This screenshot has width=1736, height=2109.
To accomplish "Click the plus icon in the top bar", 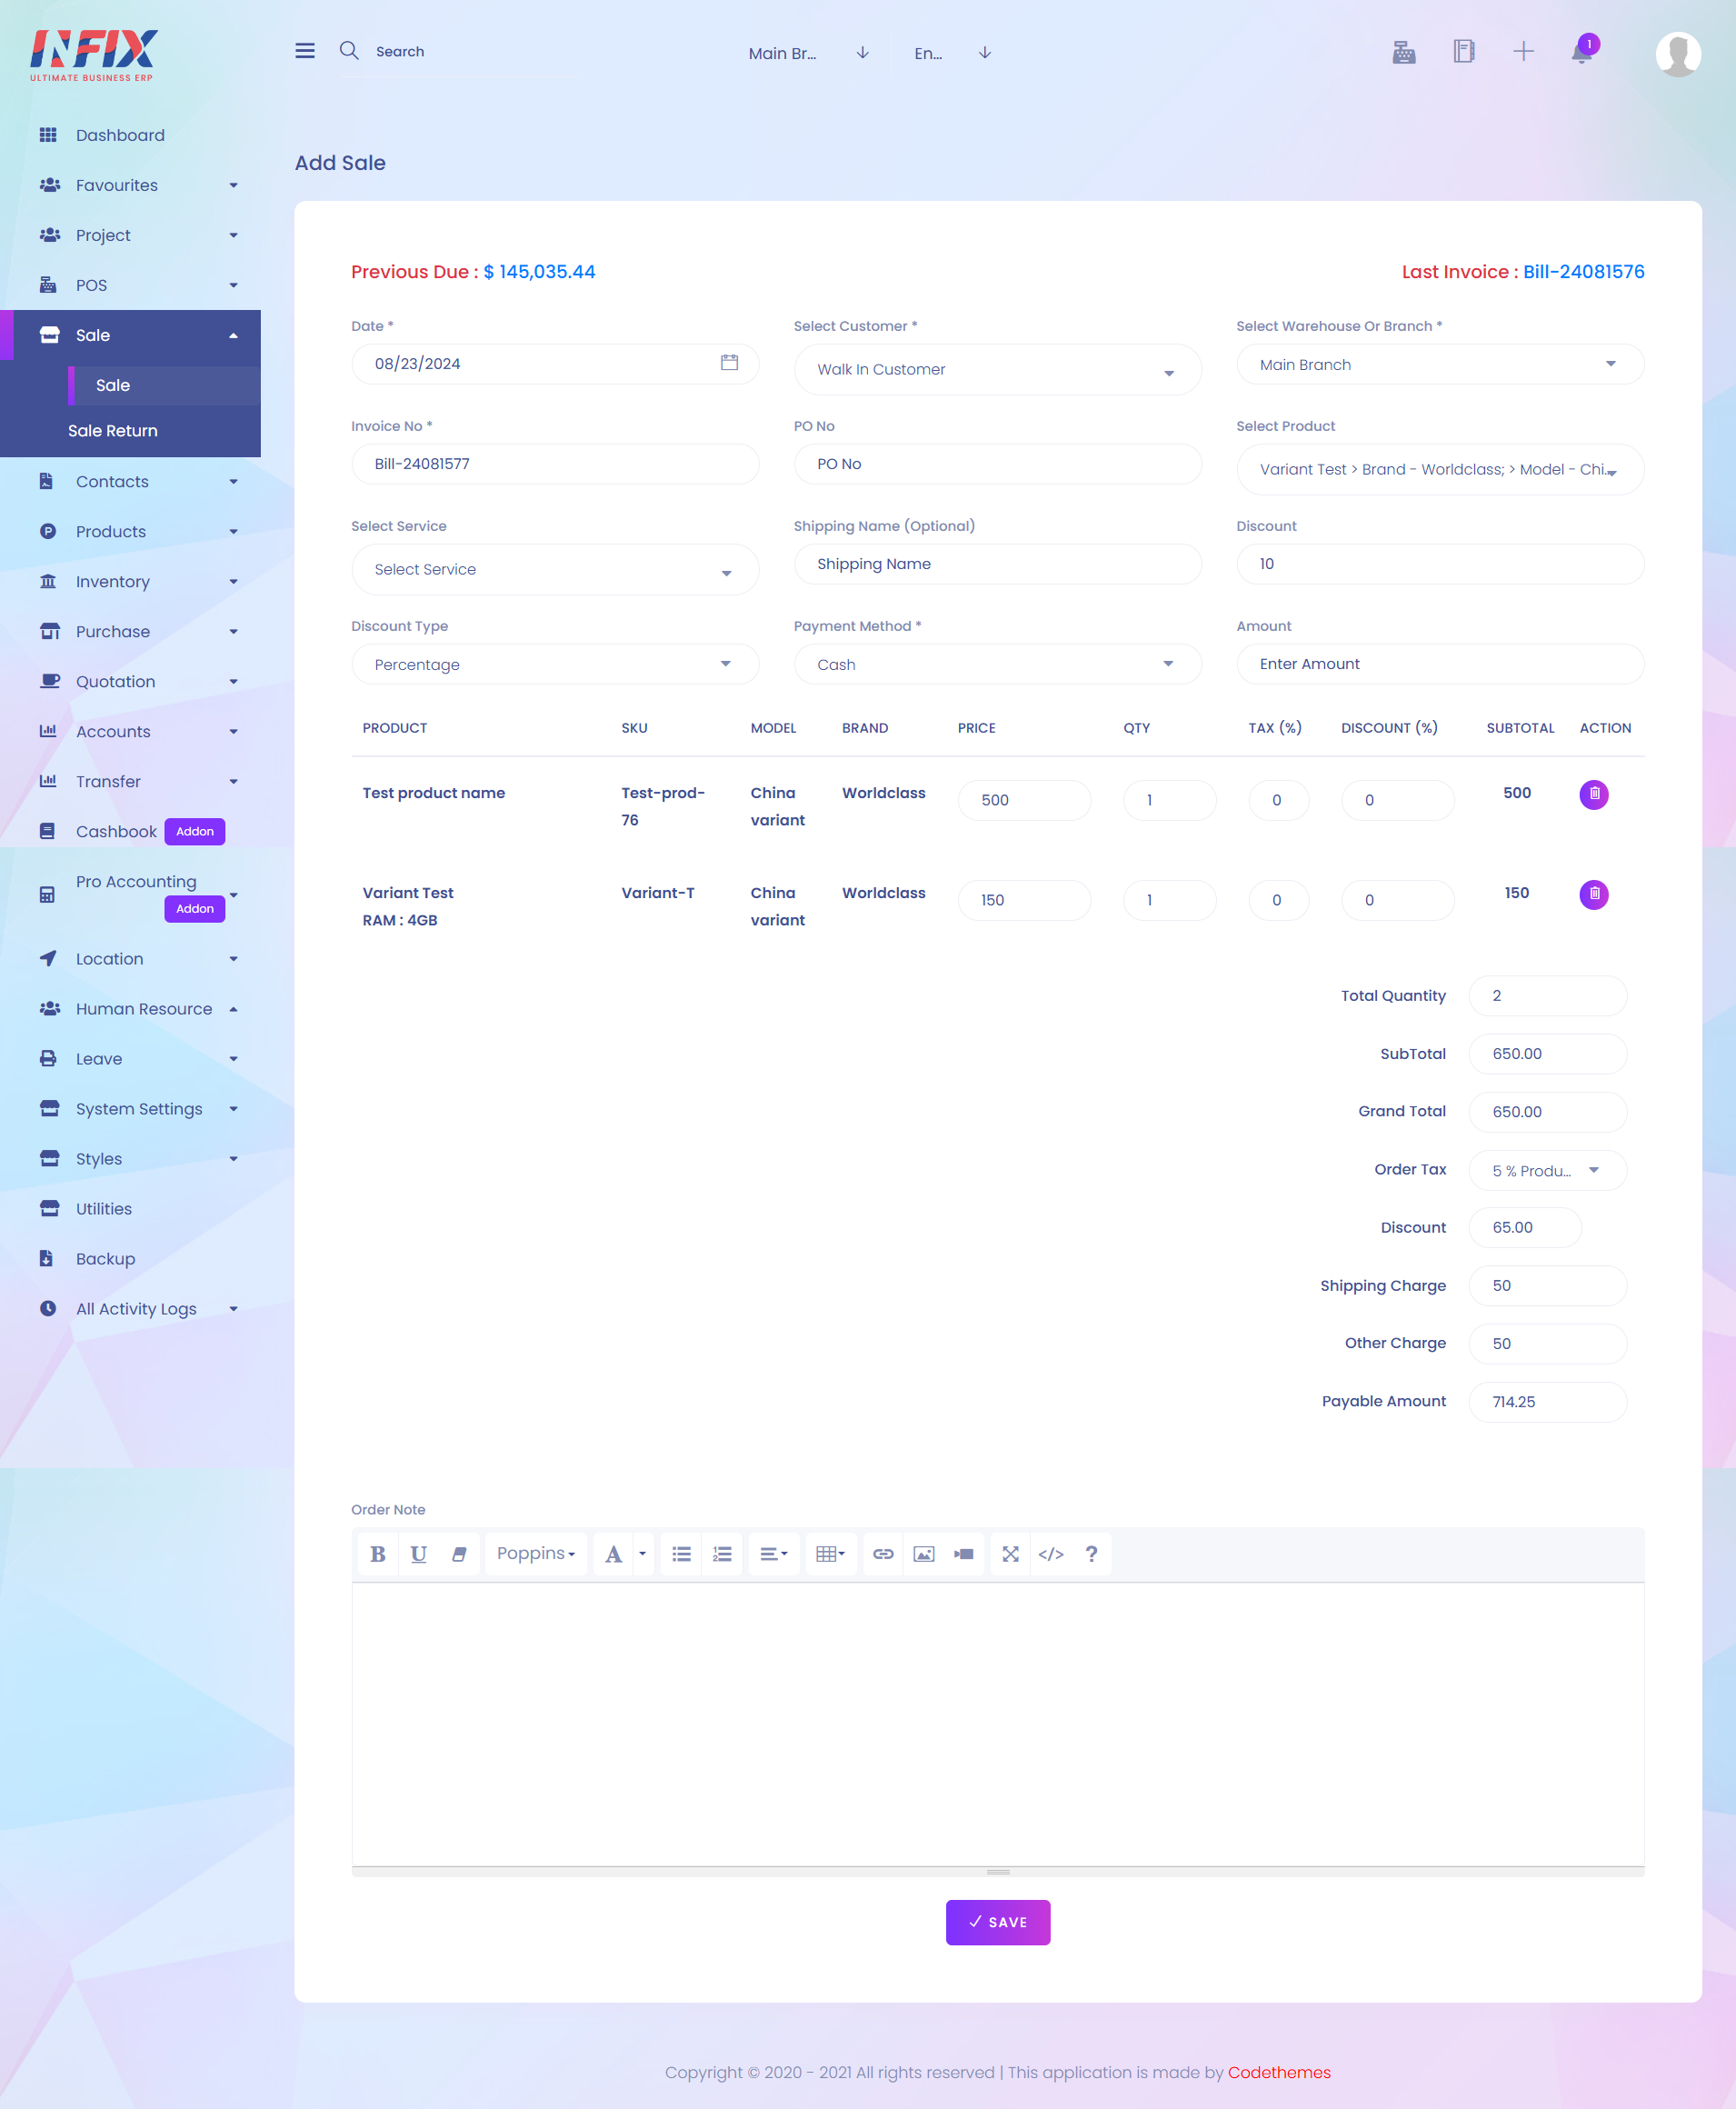I will pyautogui.click(x=1524, y=52).
